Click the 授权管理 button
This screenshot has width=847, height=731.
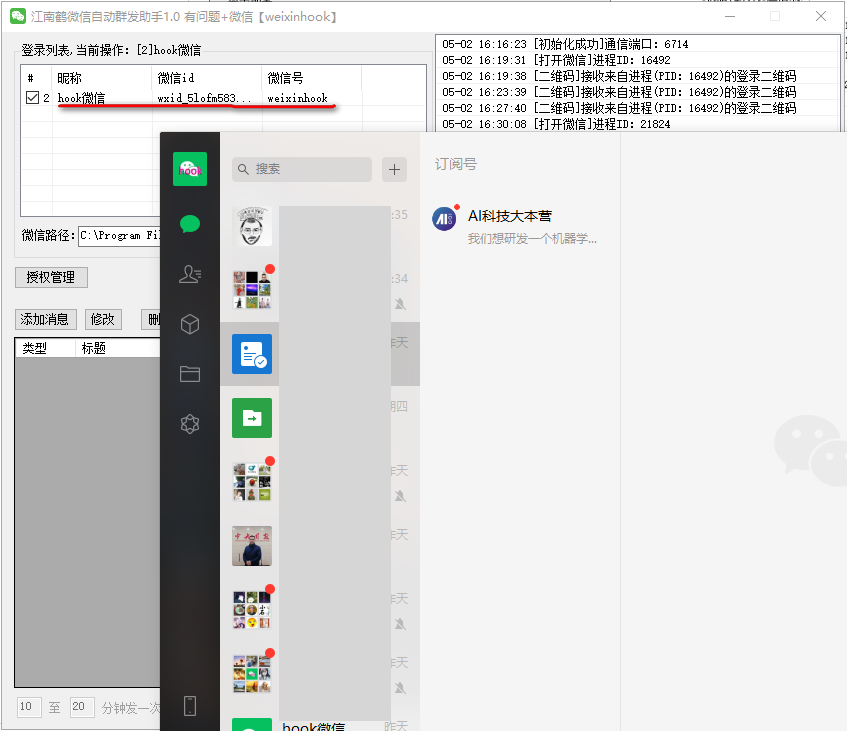51,277
